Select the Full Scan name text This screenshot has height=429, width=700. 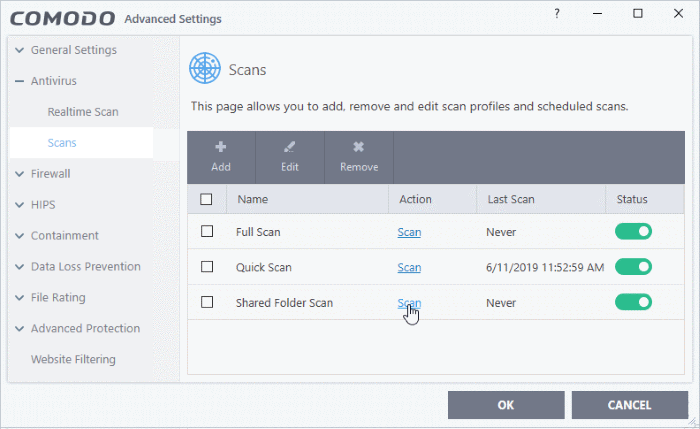pyautogui.click(x=258, y=232)
